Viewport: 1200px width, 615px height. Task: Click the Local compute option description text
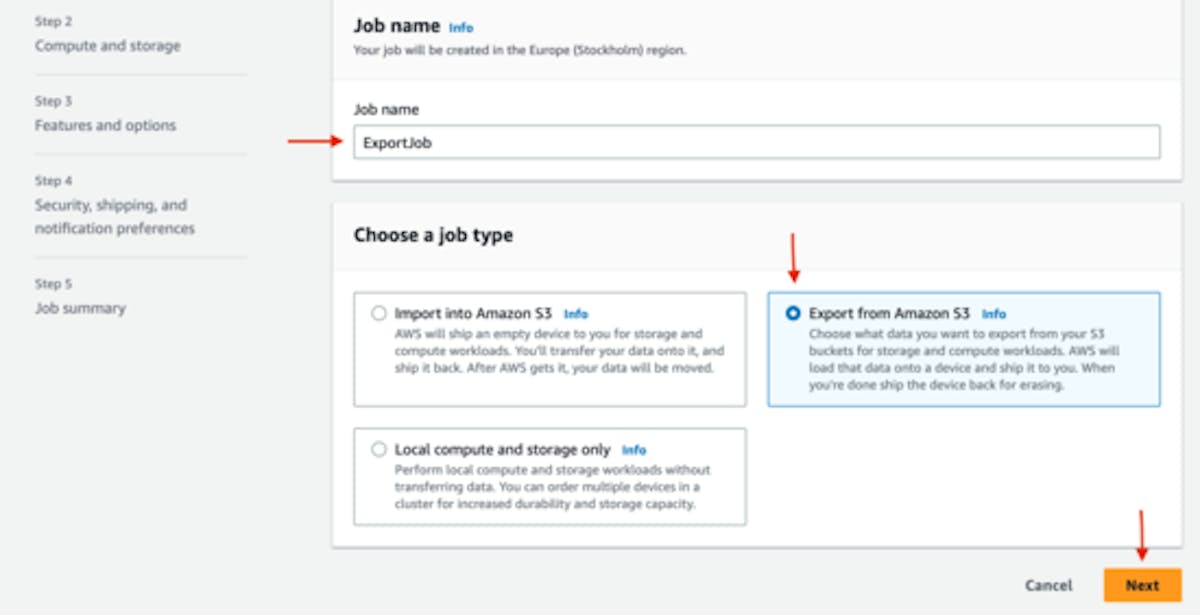pos(552,487)
